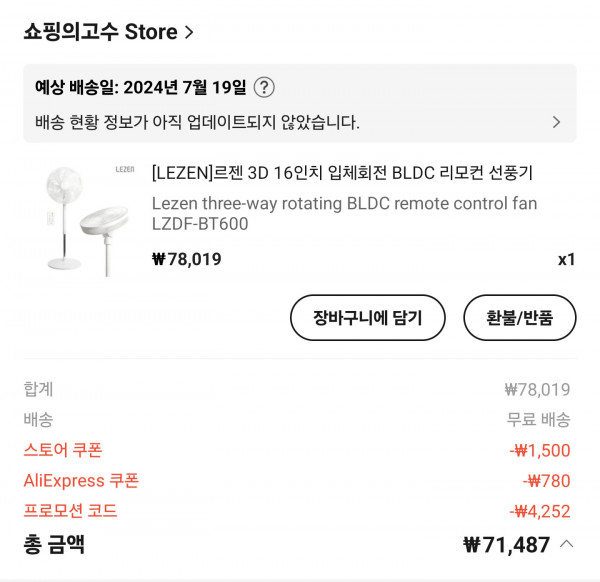Open the LEZEN 3D 16인치 product title
The width and height of the screenshot is (600, 582).
click(342, 173)
